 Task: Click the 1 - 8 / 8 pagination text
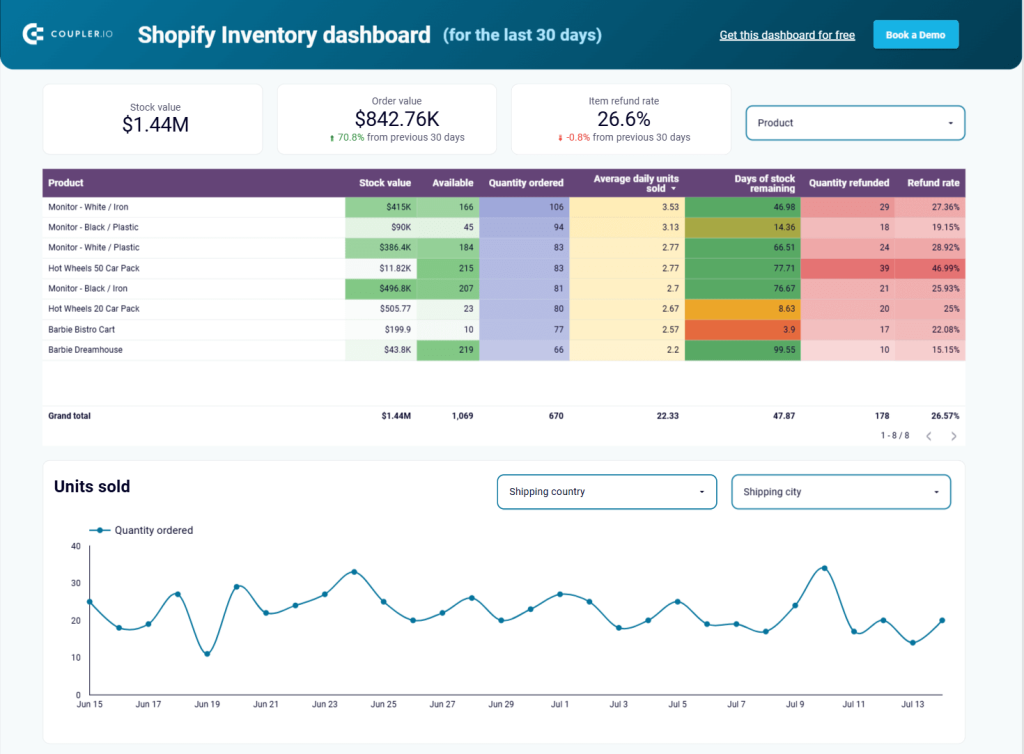894,435
